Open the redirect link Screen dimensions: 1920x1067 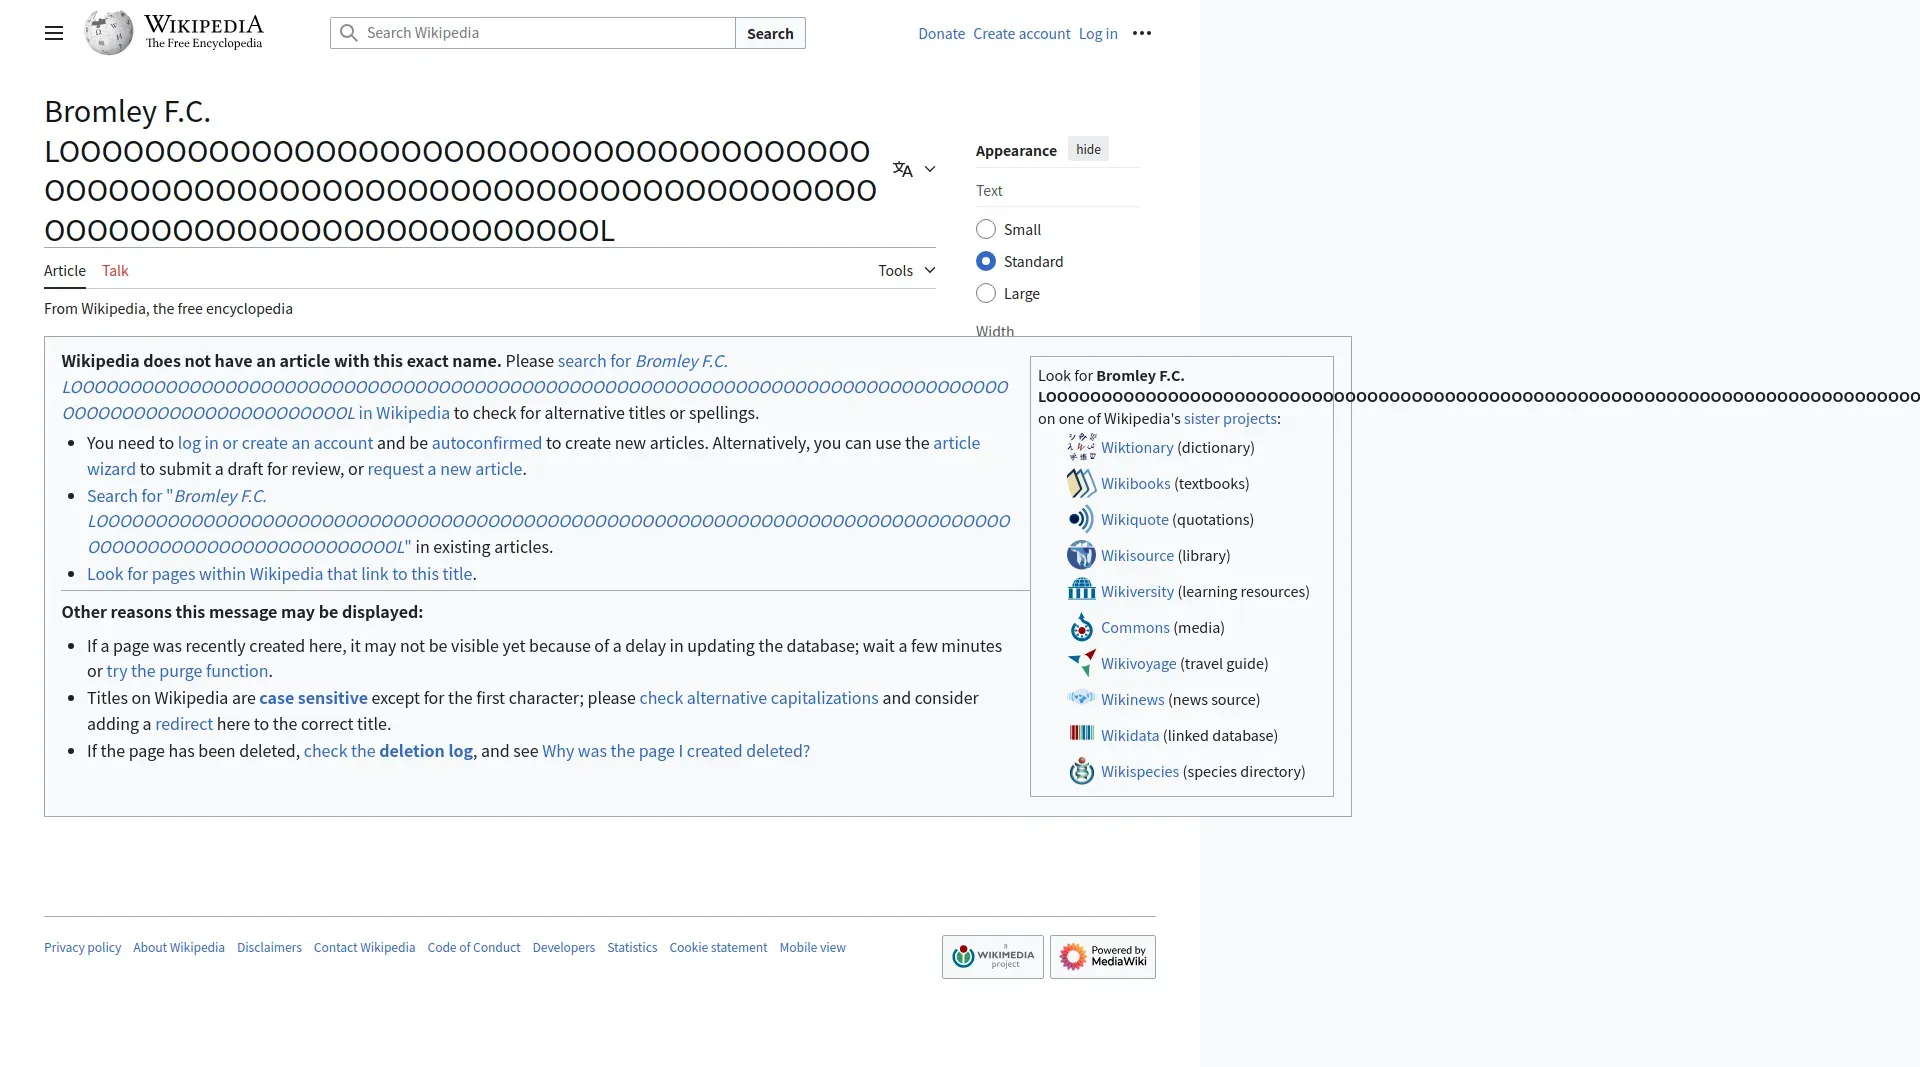pyautogui.click(x=184, y=723)
